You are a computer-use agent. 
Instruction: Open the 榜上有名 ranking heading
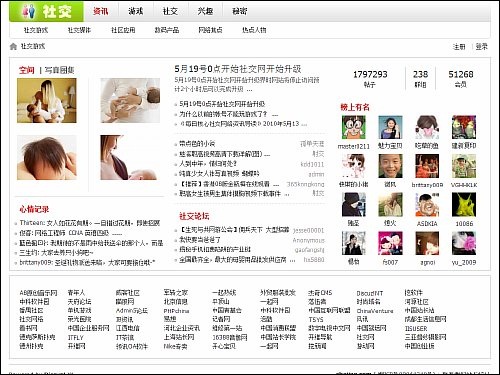point(355,107)
